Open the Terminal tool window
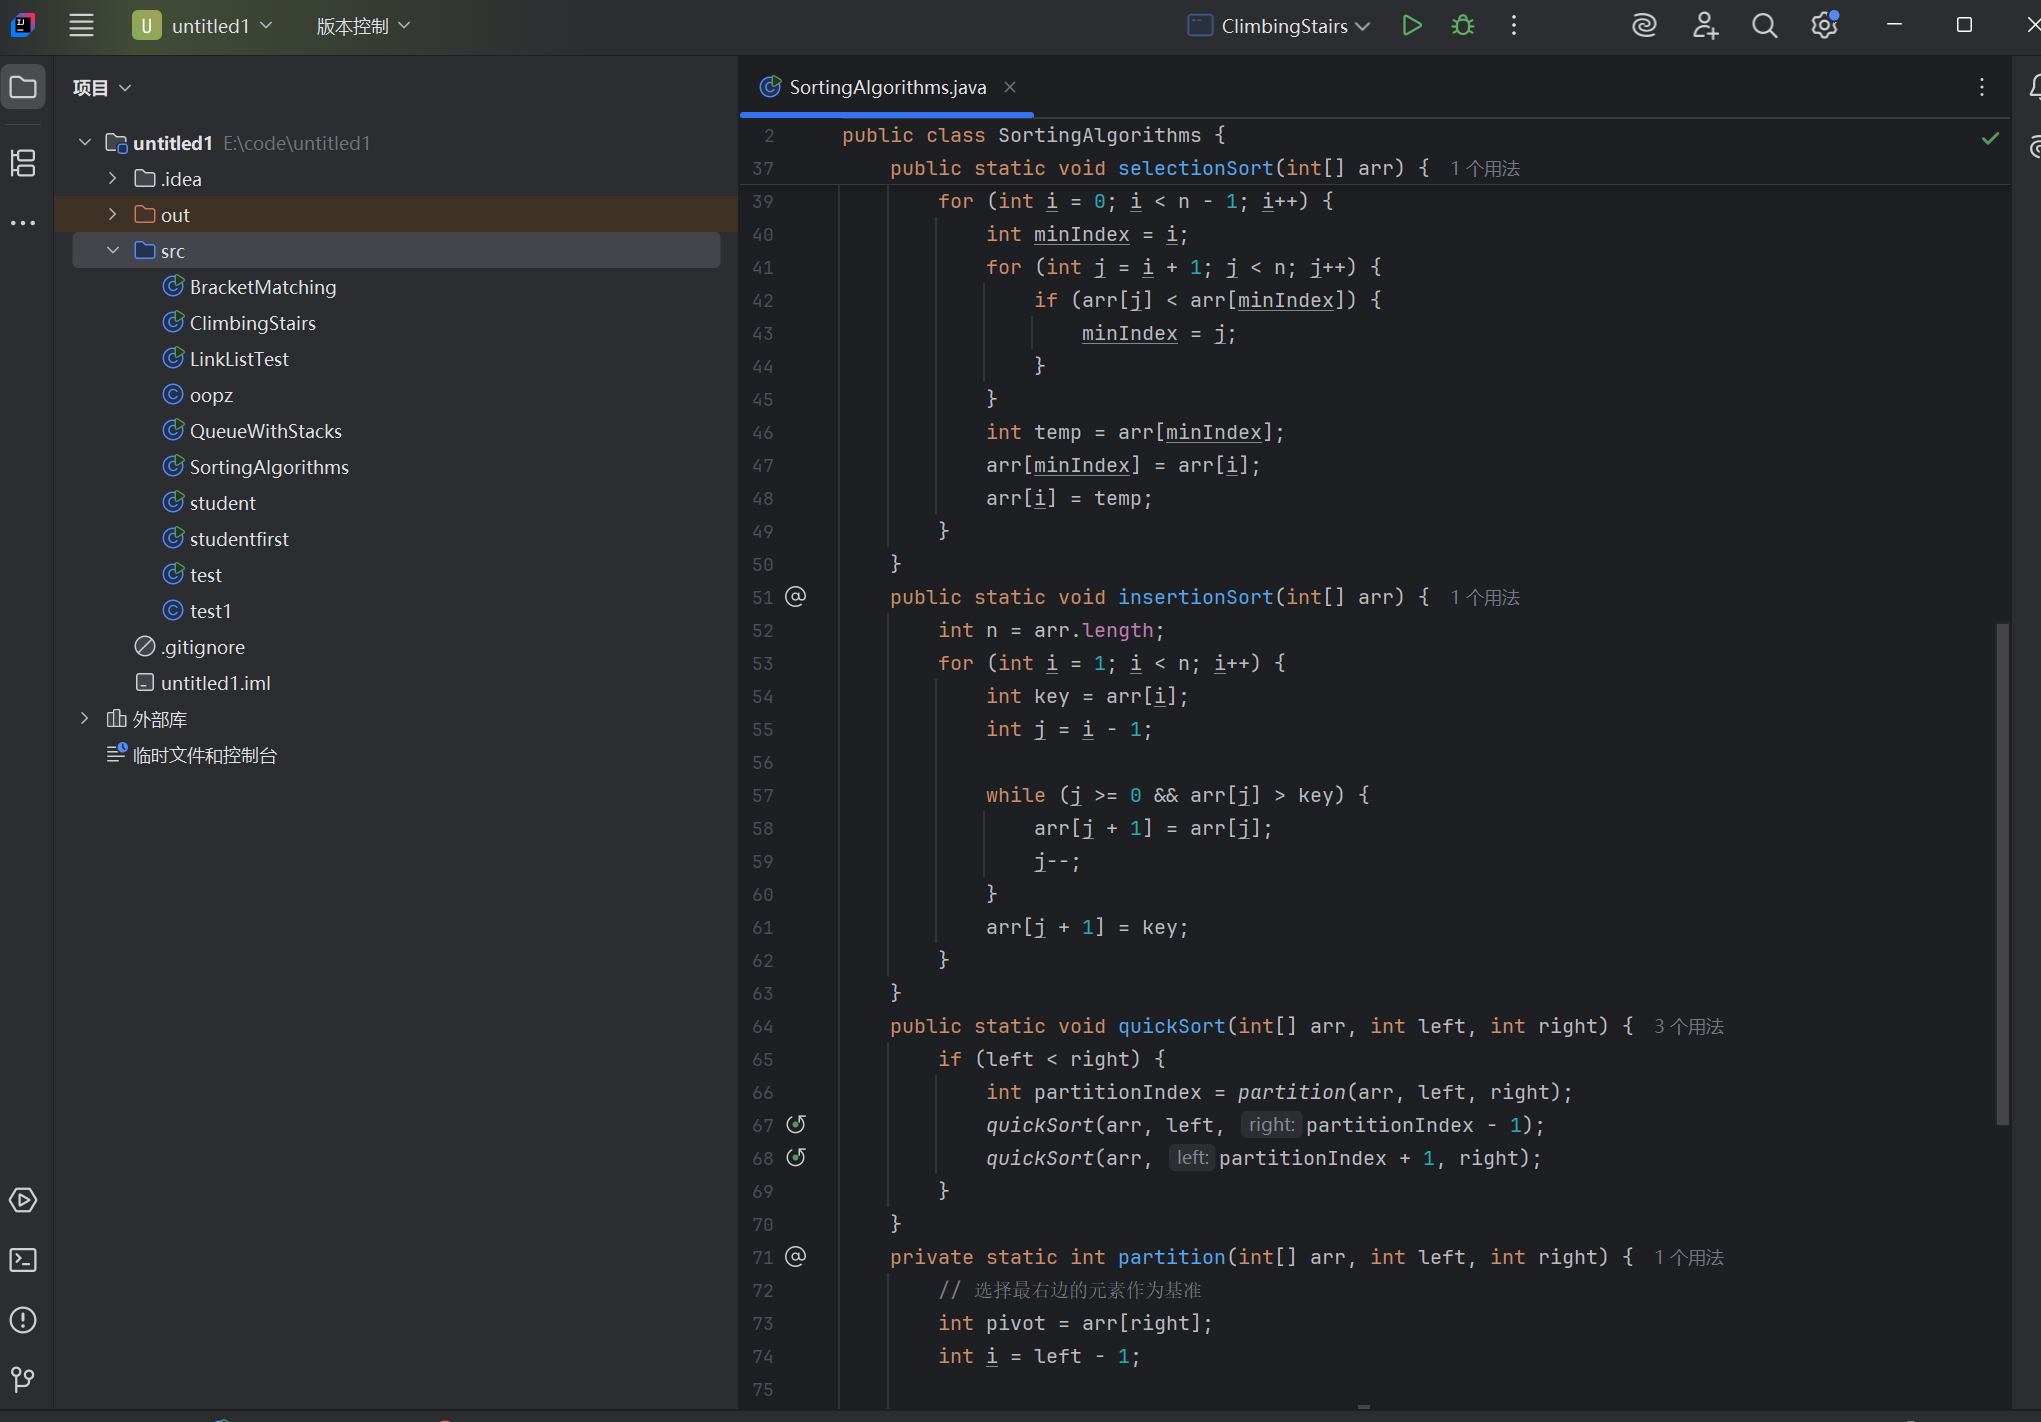Image resolution: width=2041 pixels, height=1422 pixels. (x=23, y=1260)
